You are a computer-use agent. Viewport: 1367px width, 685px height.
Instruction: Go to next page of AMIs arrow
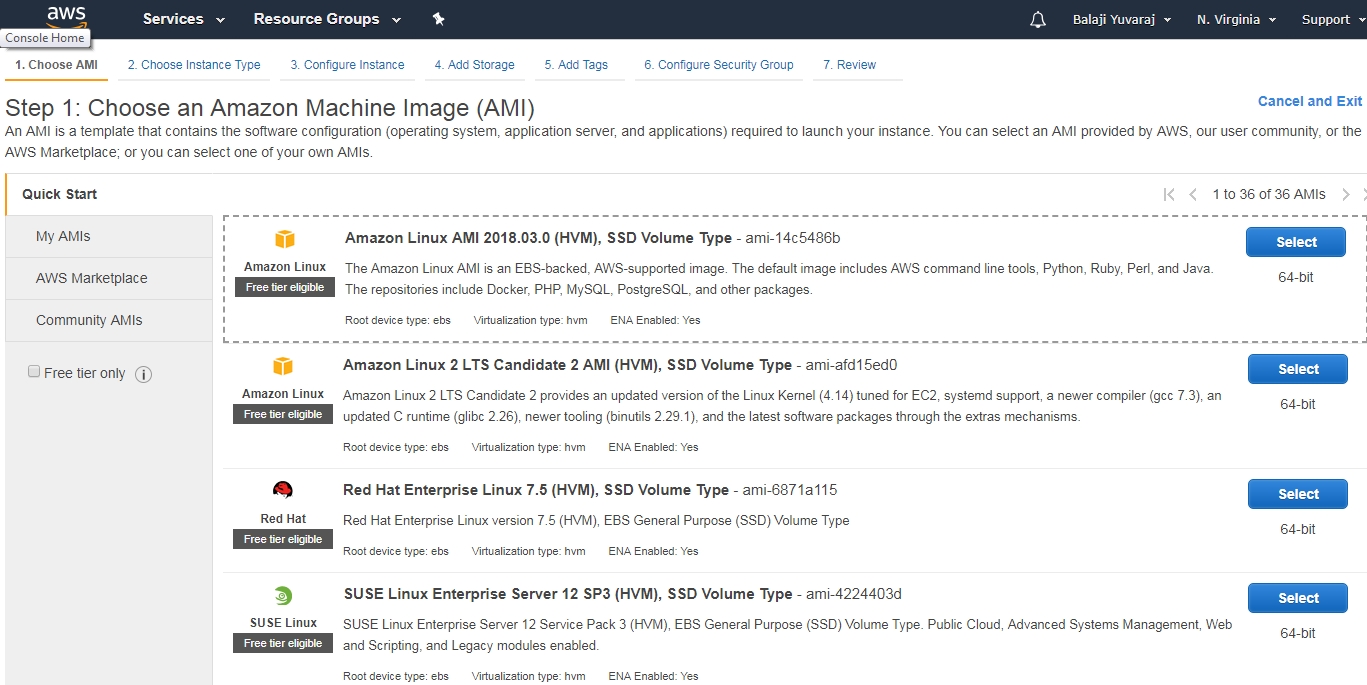click(x=1346, y=194)
